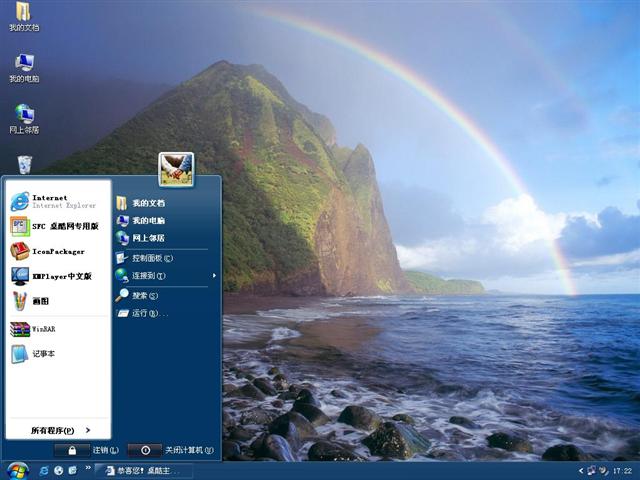Click the third Quick Launch icon beside the globe
The height and width of the screenshot is (480, 640).
pyautogui.click(x=73, y=471)
